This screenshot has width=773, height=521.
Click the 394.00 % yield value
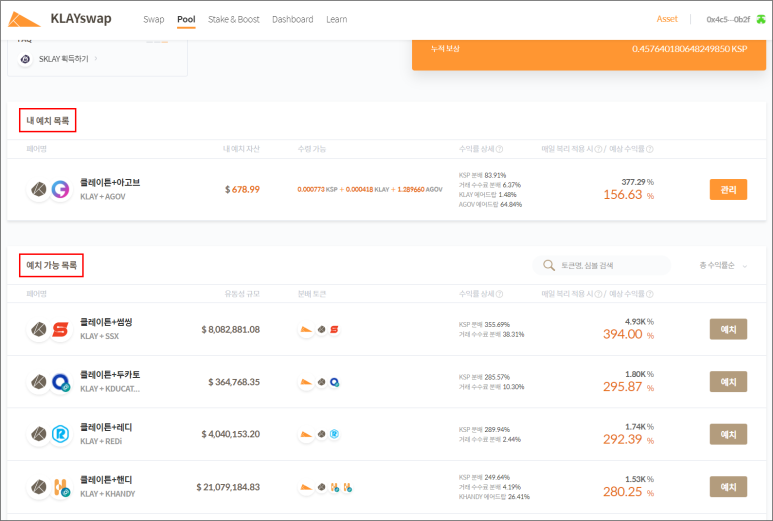tap(629, 334)
